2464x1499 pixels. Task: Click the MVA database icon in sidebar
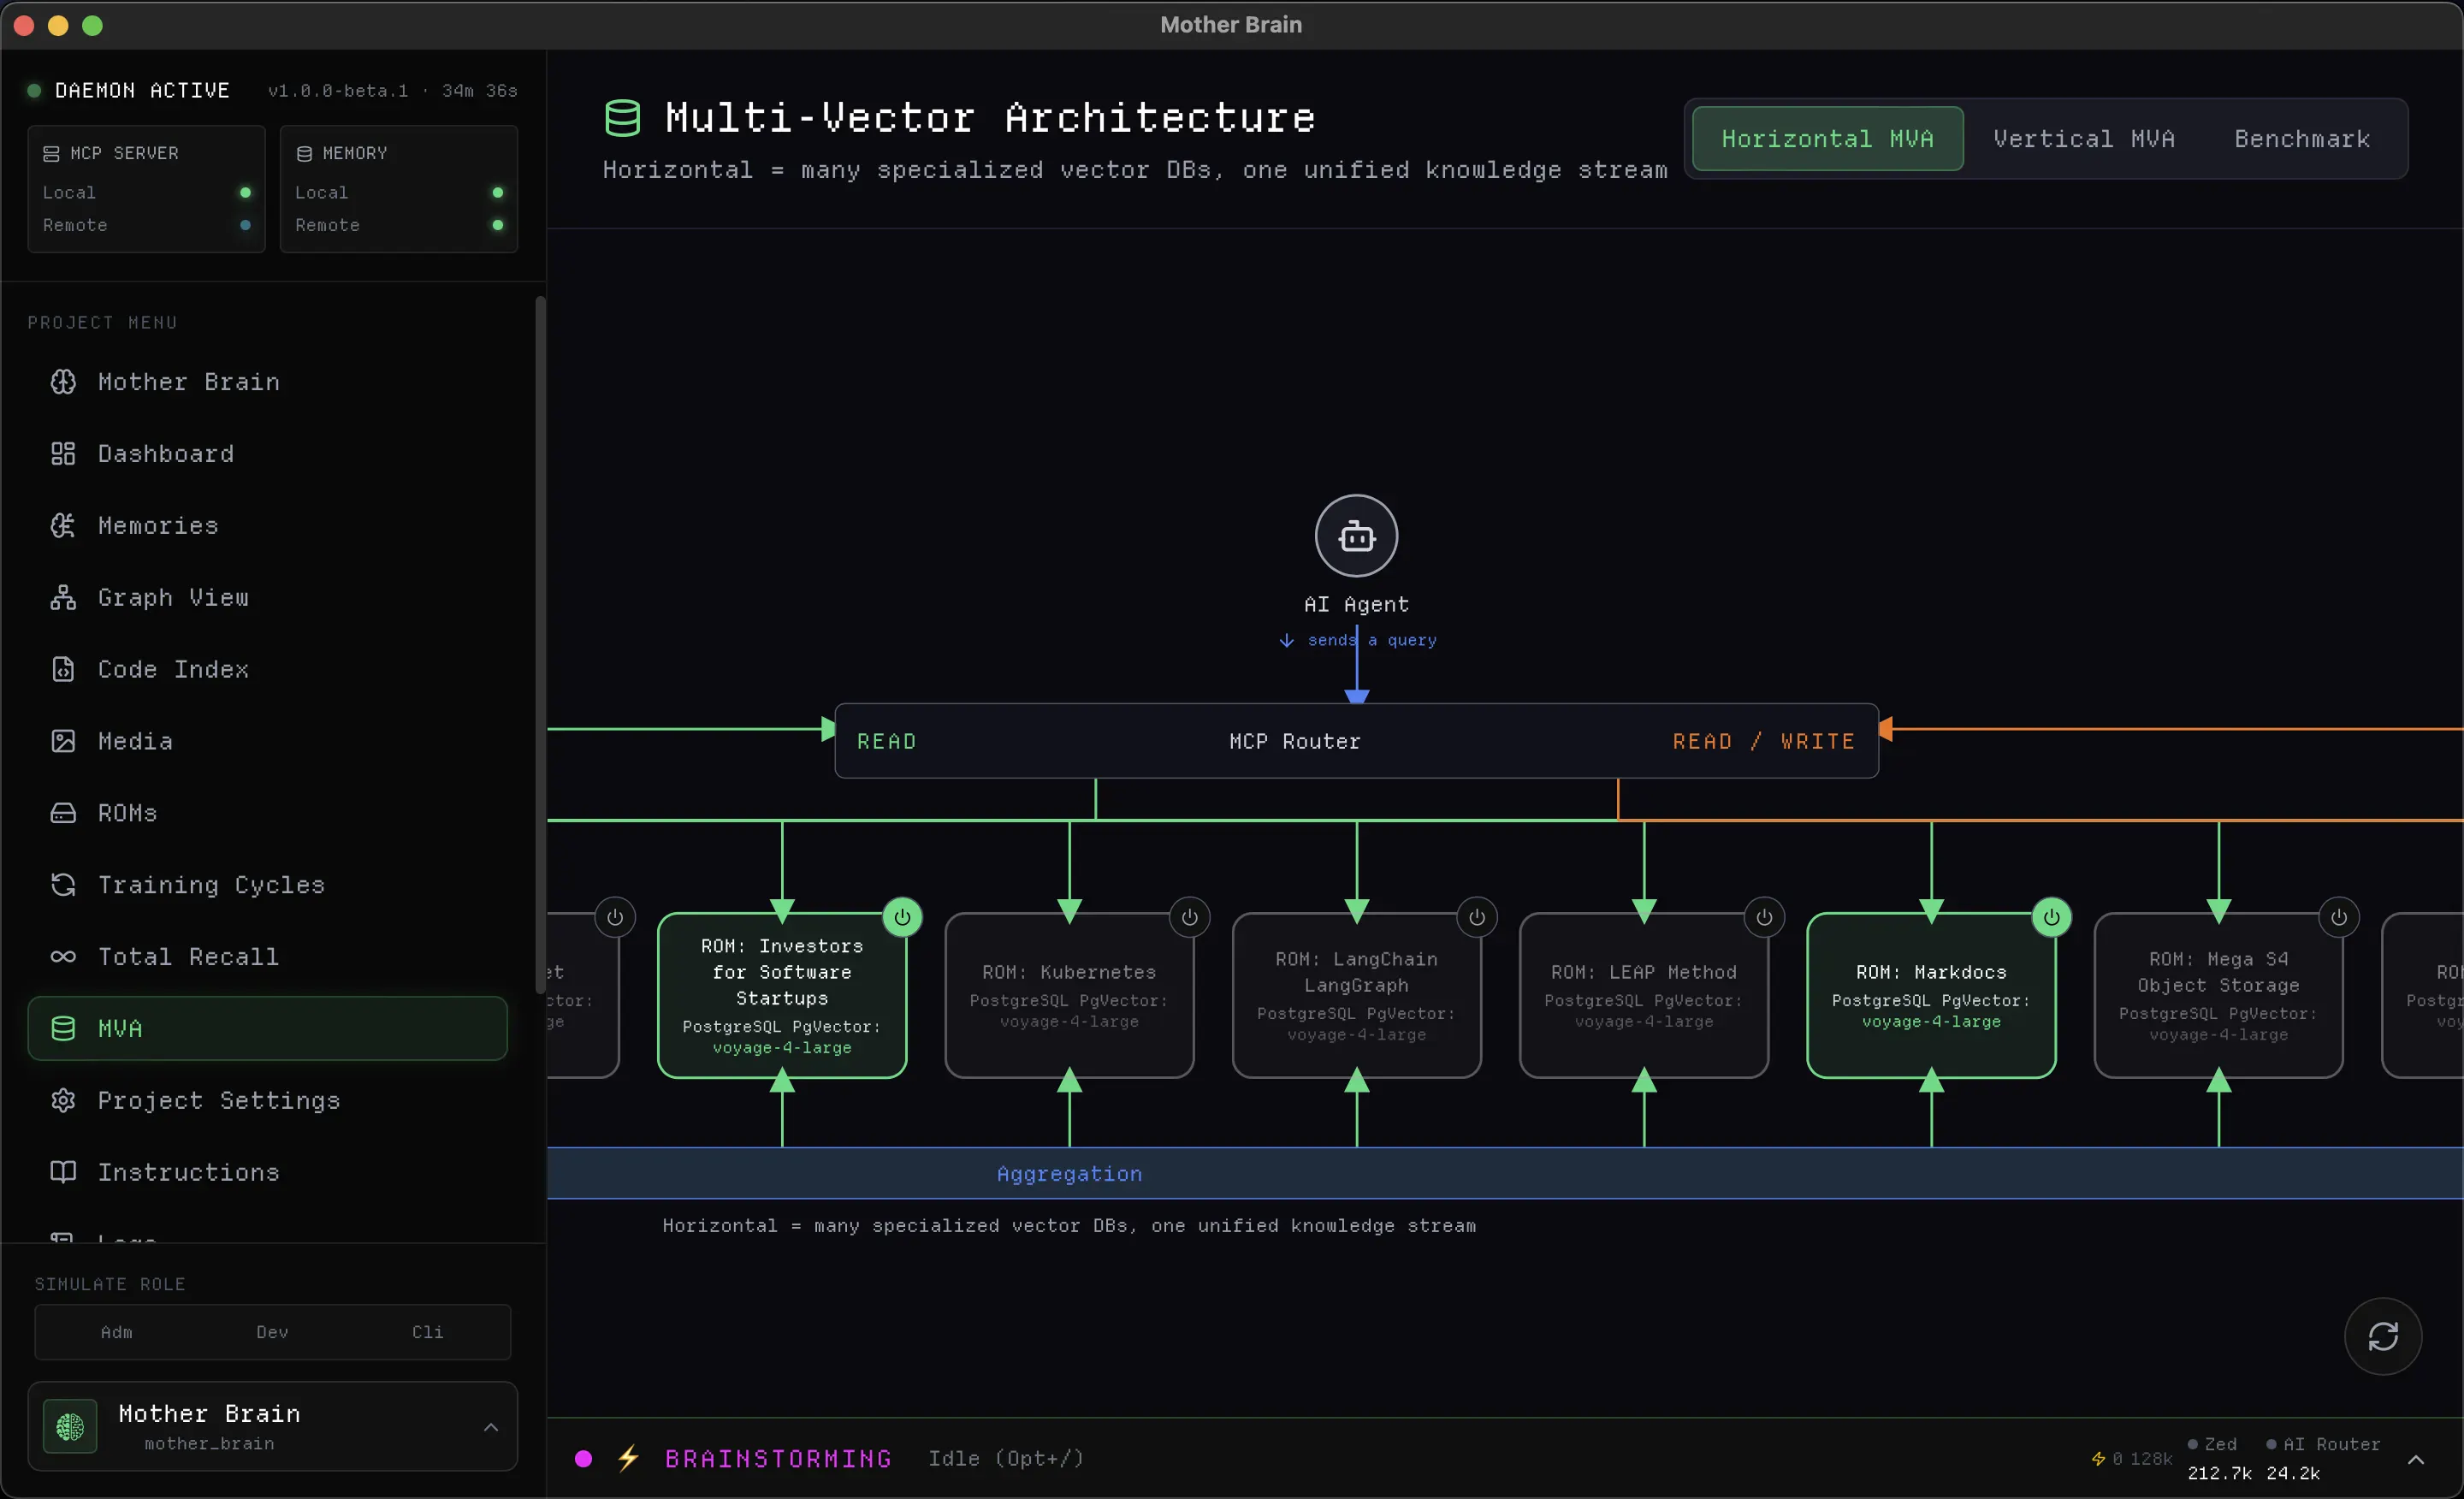click(63, 1028)
